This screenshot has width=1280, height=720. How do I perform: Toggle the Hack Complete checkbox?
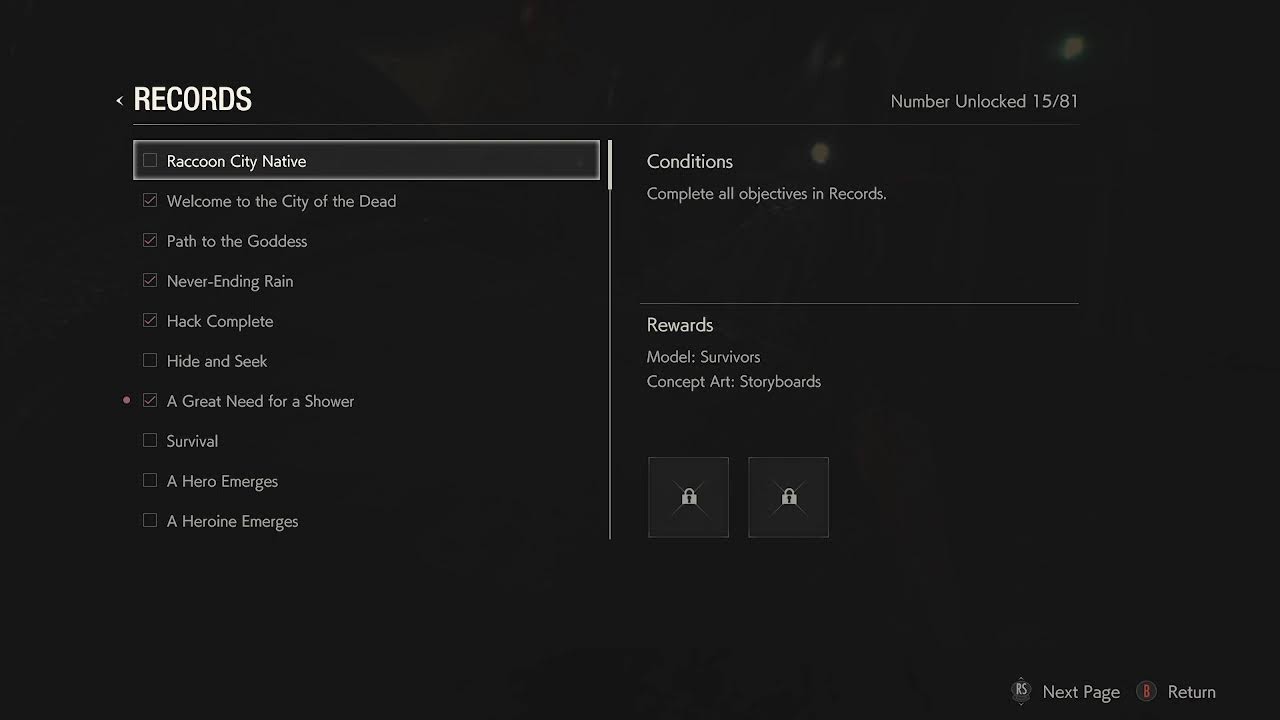click(x=150, y=320)
